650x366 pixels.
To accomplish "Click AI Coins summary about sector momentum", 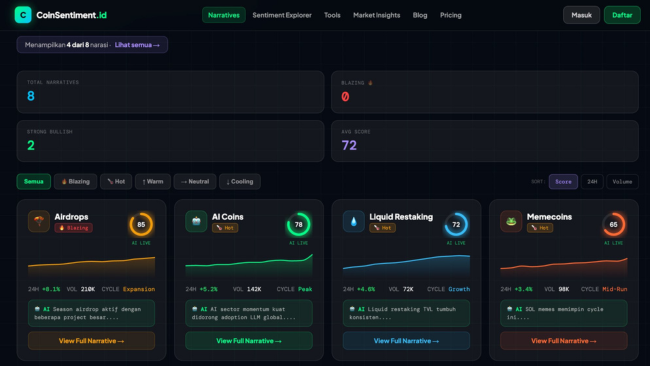I will tap(249, 313).
